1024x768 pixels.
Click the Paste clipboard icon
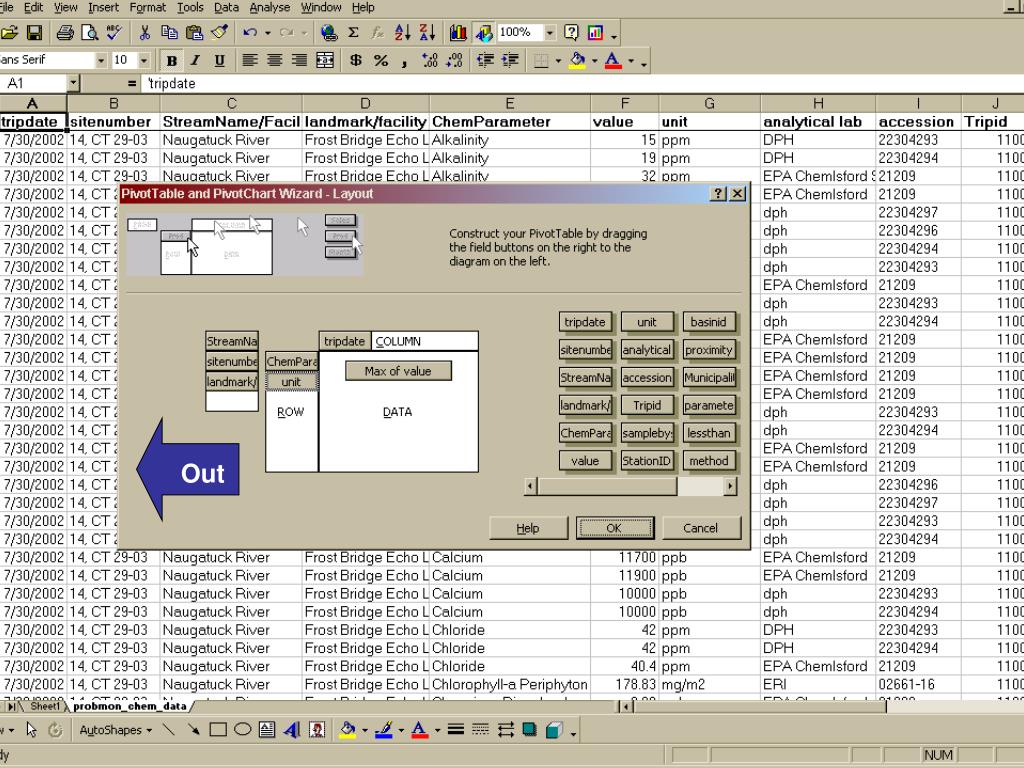[194, 33]
